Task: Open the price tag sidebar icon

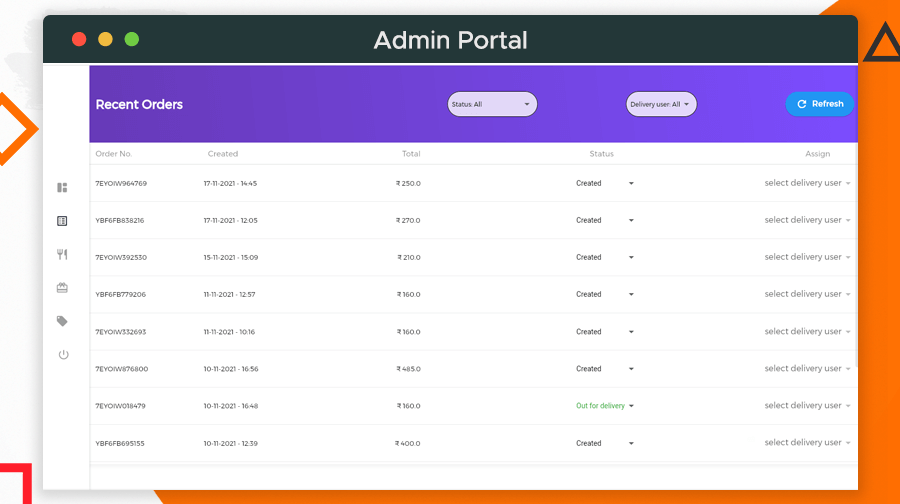Action: click(62, 321)
